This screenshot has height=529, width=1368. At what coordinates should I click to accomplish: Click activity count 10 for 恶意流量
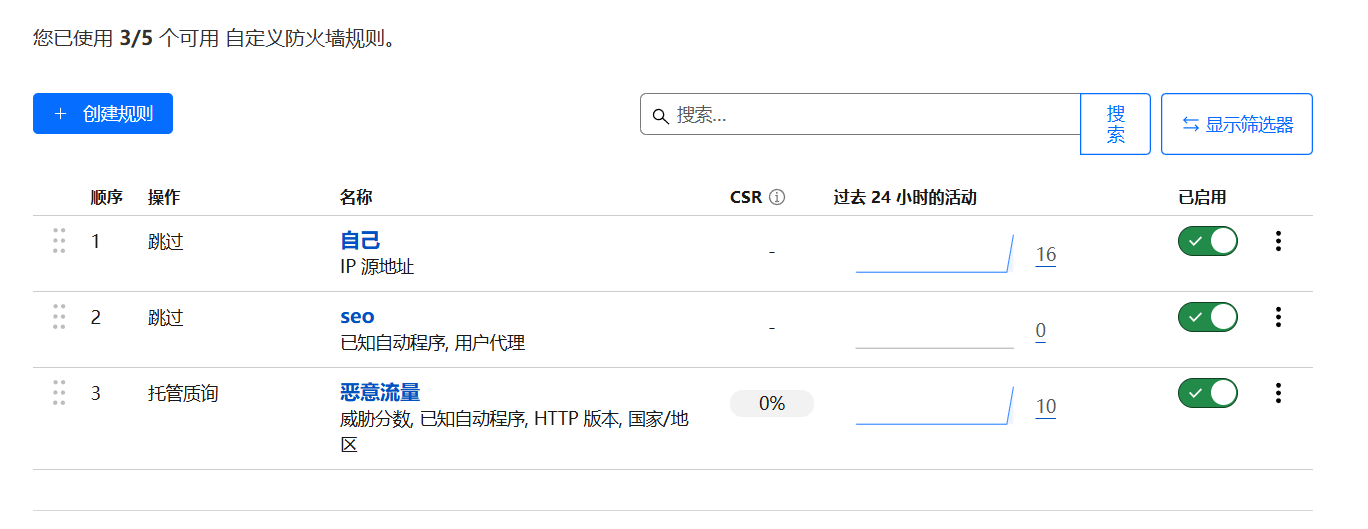point(1046,407)
